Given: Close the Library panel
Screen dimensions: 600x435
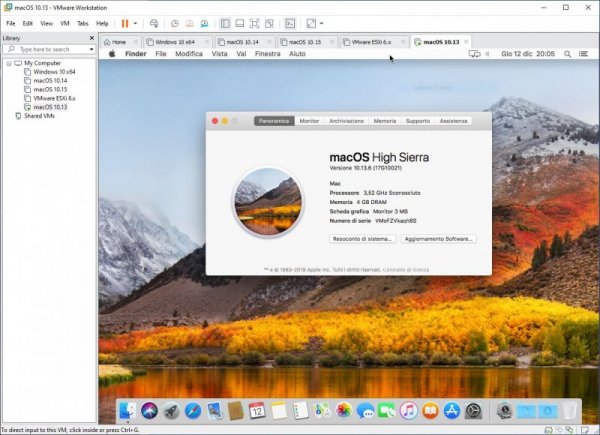Looking at the screenshot, I should click(92, 38).
